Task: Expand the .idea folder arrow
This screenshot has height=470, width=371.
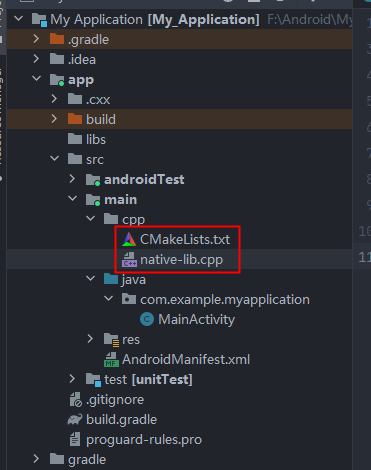Action: (37, 59)
